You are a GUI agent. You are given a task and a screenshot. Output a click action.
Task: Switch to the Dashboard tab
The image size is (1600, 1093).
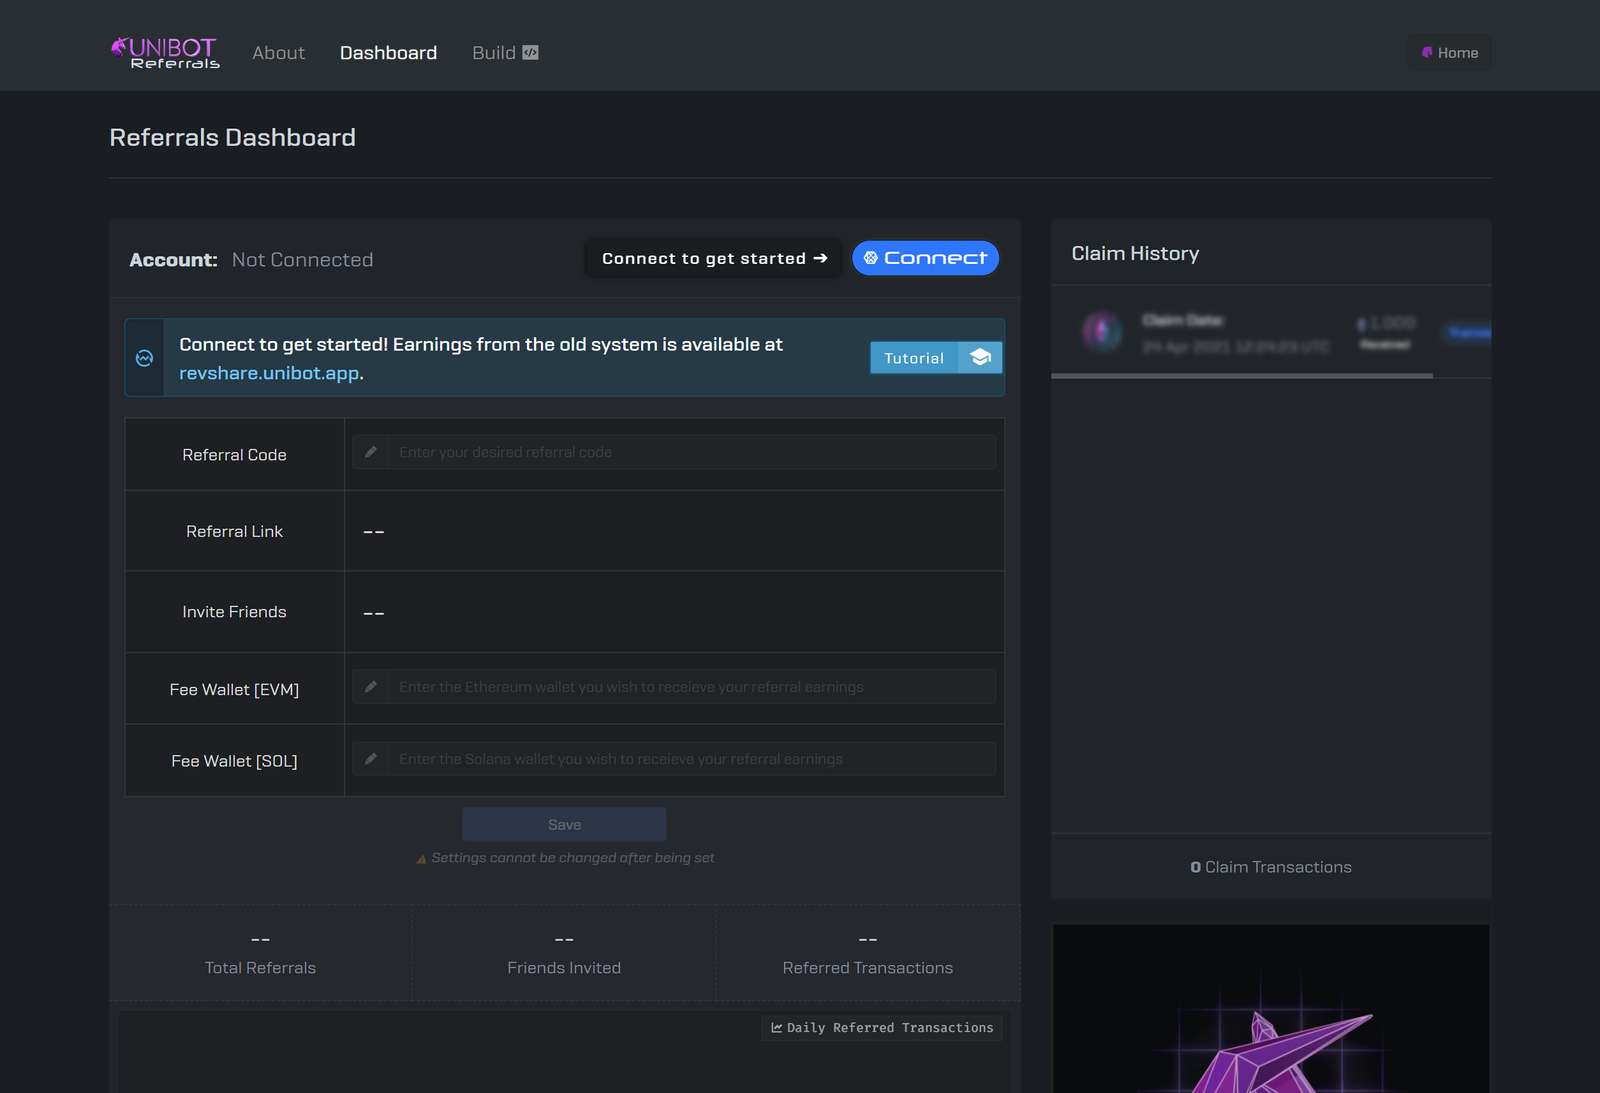pyautogui.click(x=388, y=53)
